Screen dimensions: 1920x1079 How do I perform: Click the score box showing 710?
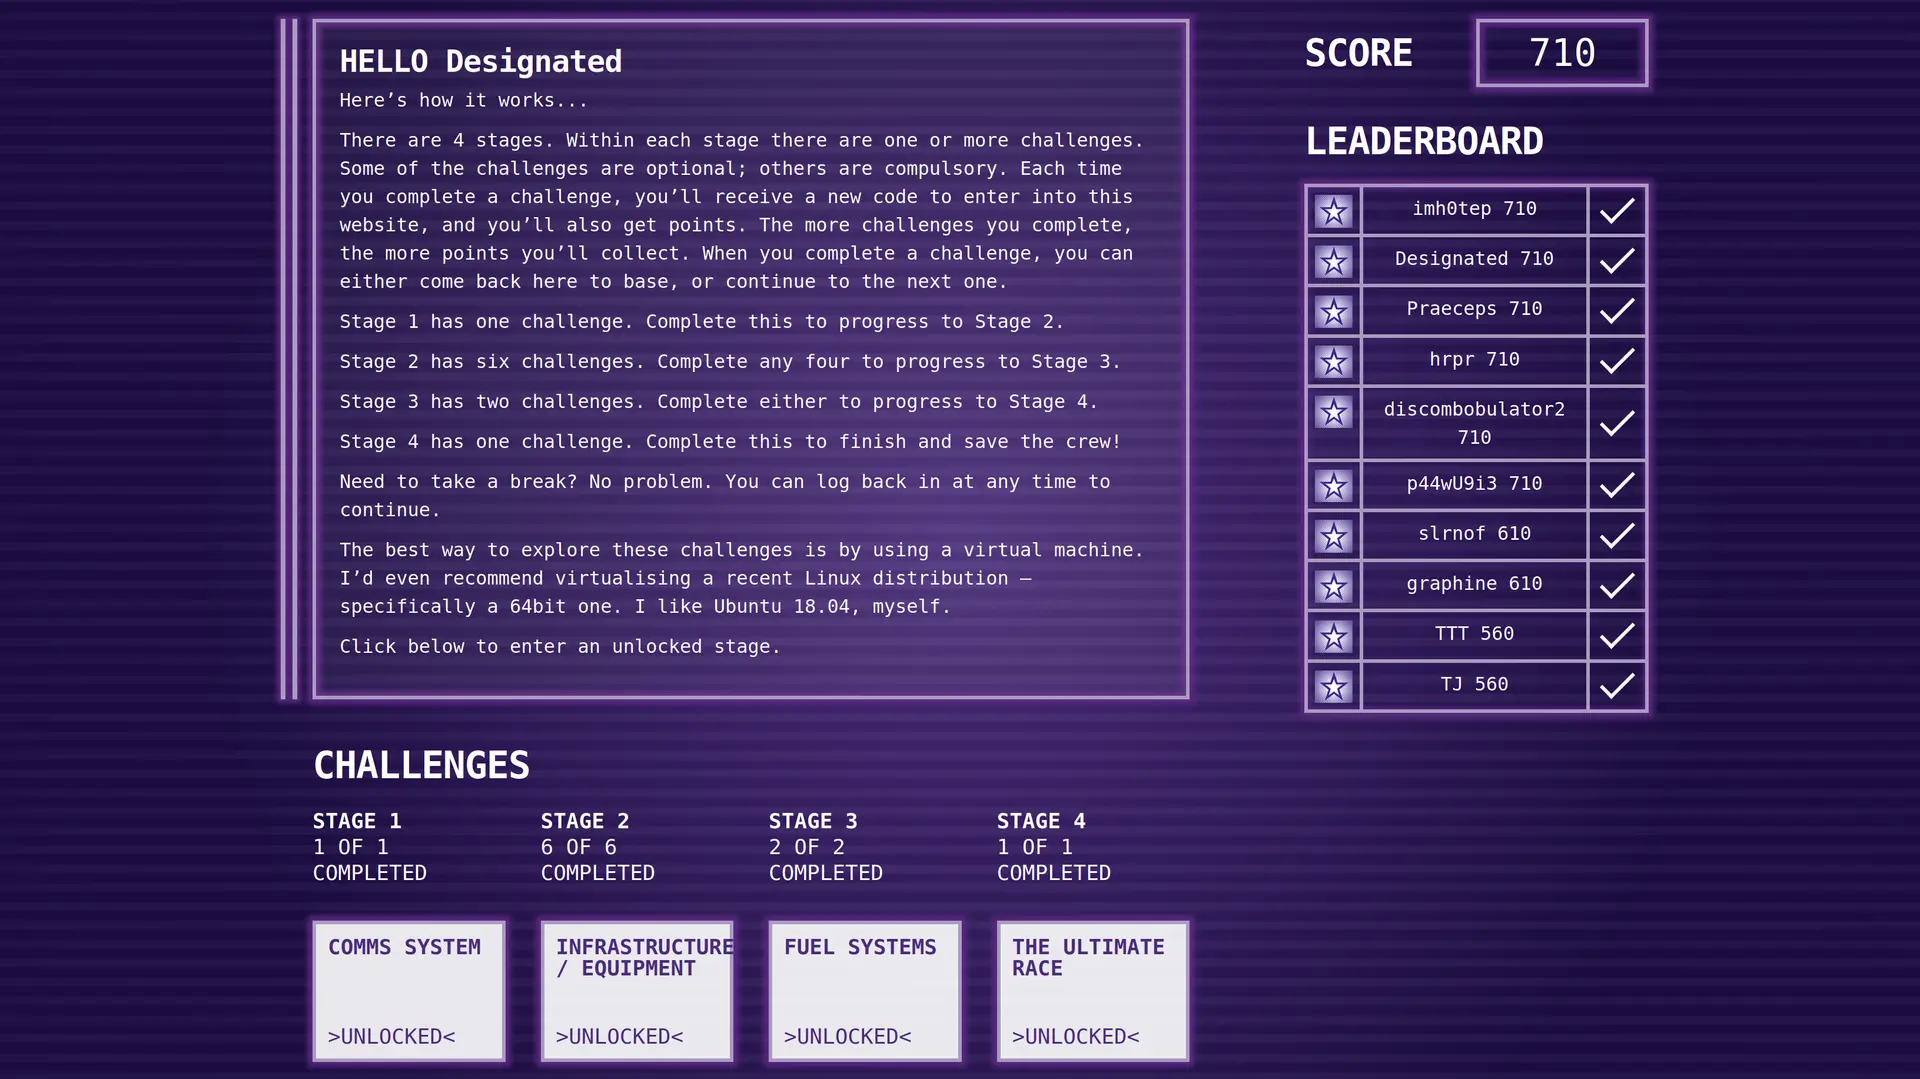[1562, 53]
